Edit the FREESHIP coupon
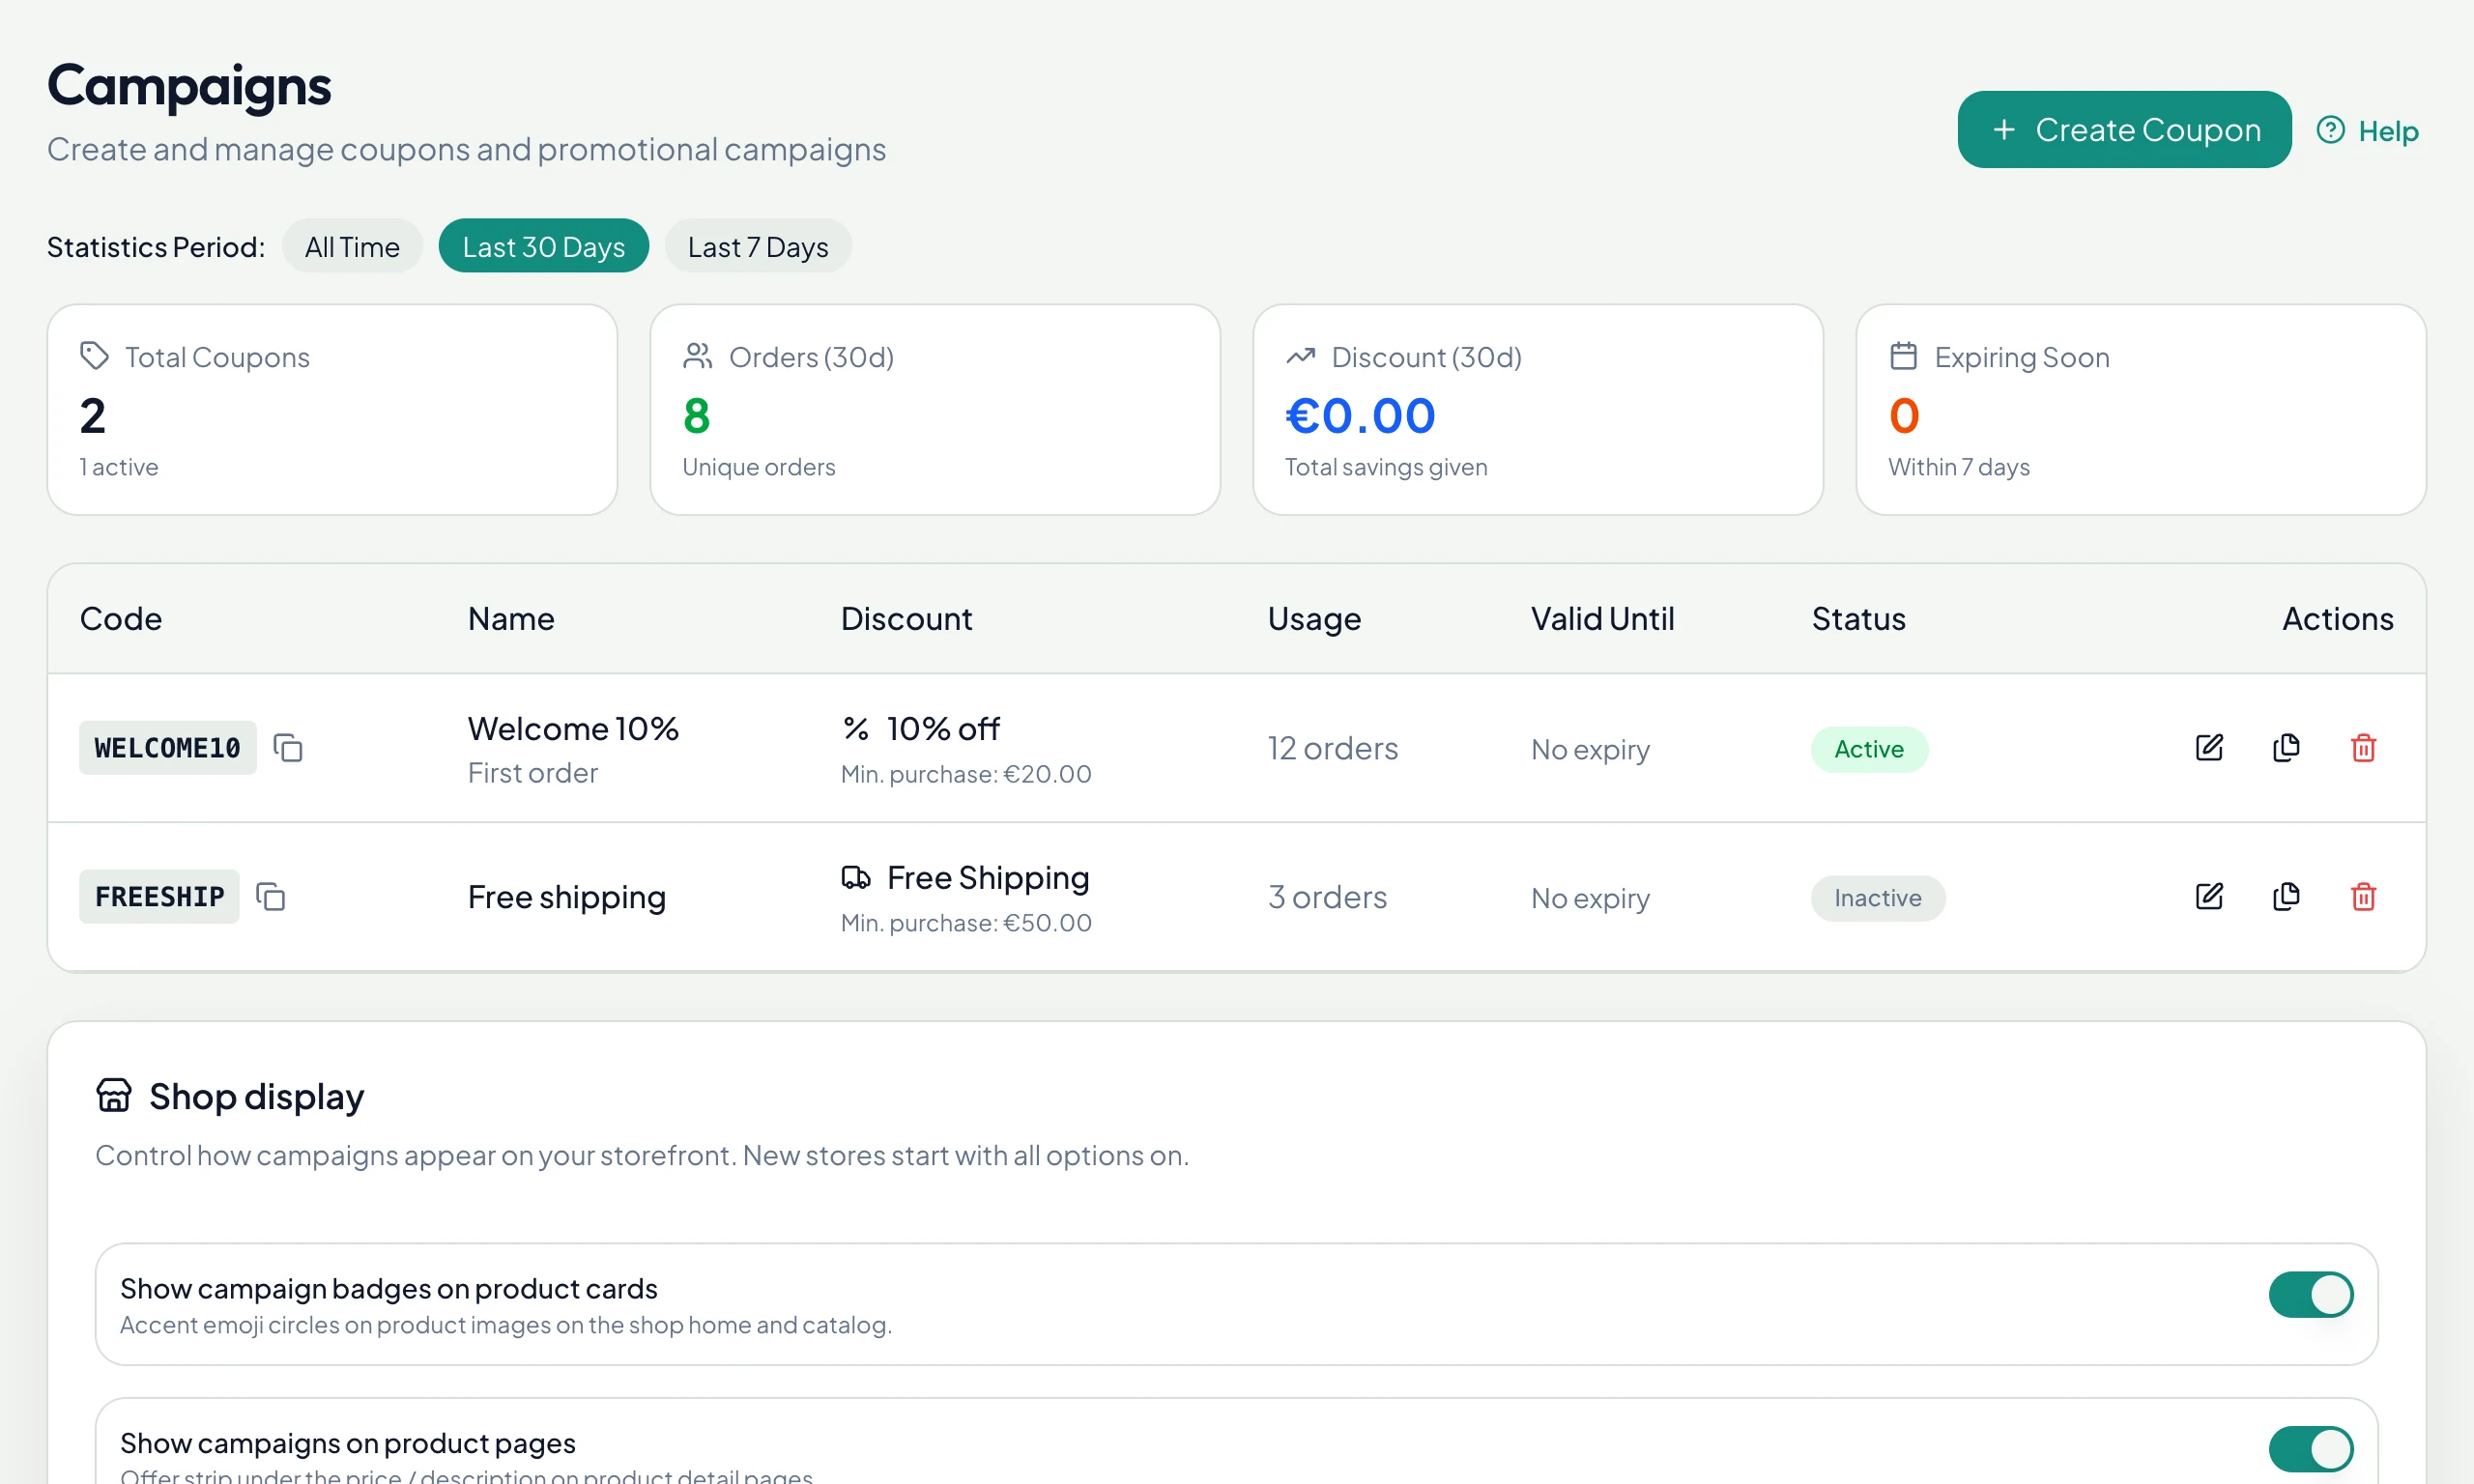 pyautogui.click(x=2209, y=897)
